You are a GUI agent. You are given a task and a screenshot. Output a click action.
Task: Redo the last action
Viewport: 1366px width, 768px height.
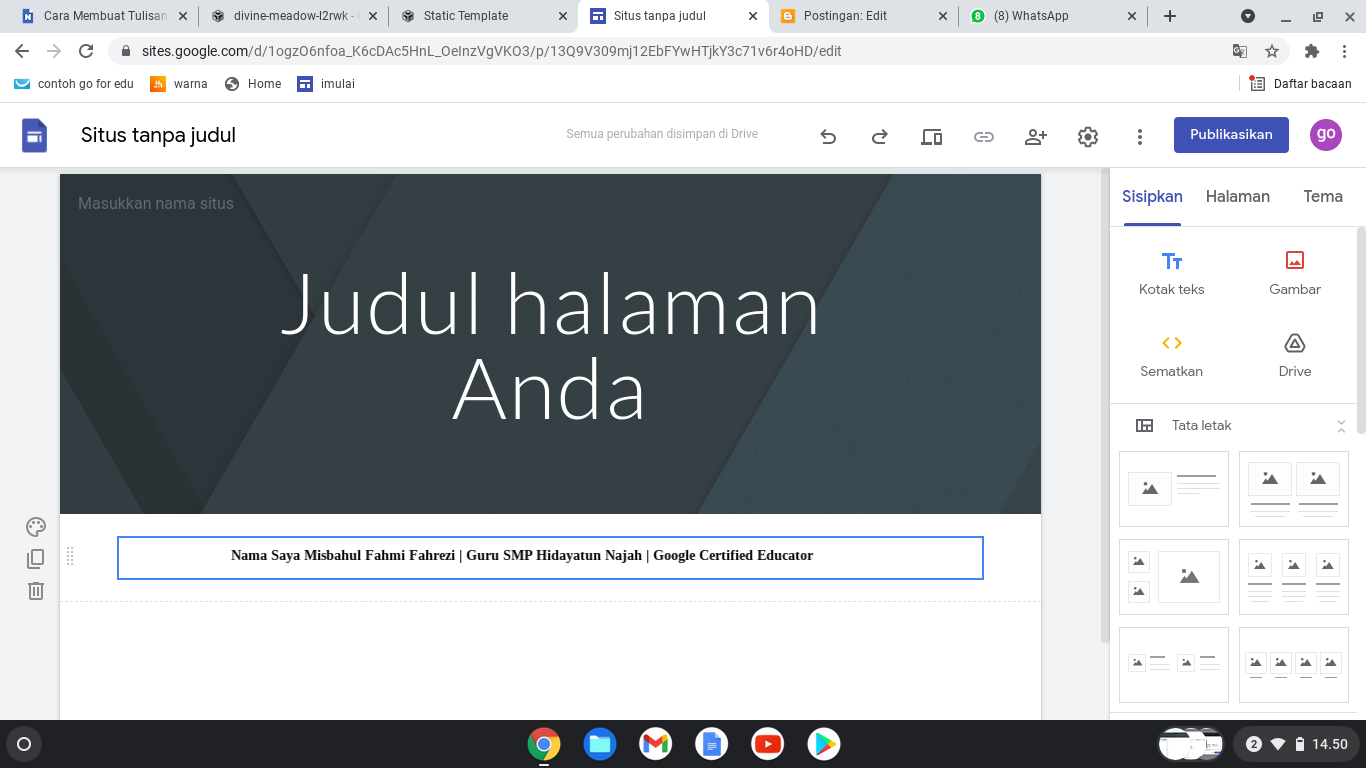point(880,137)
